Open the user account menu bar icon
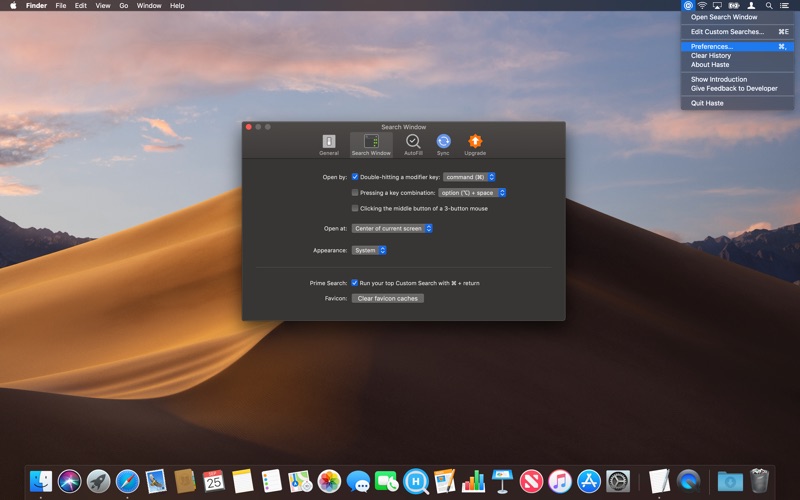Image resolution: width=800 pixels, height=500 pixels. click(751, 6)
